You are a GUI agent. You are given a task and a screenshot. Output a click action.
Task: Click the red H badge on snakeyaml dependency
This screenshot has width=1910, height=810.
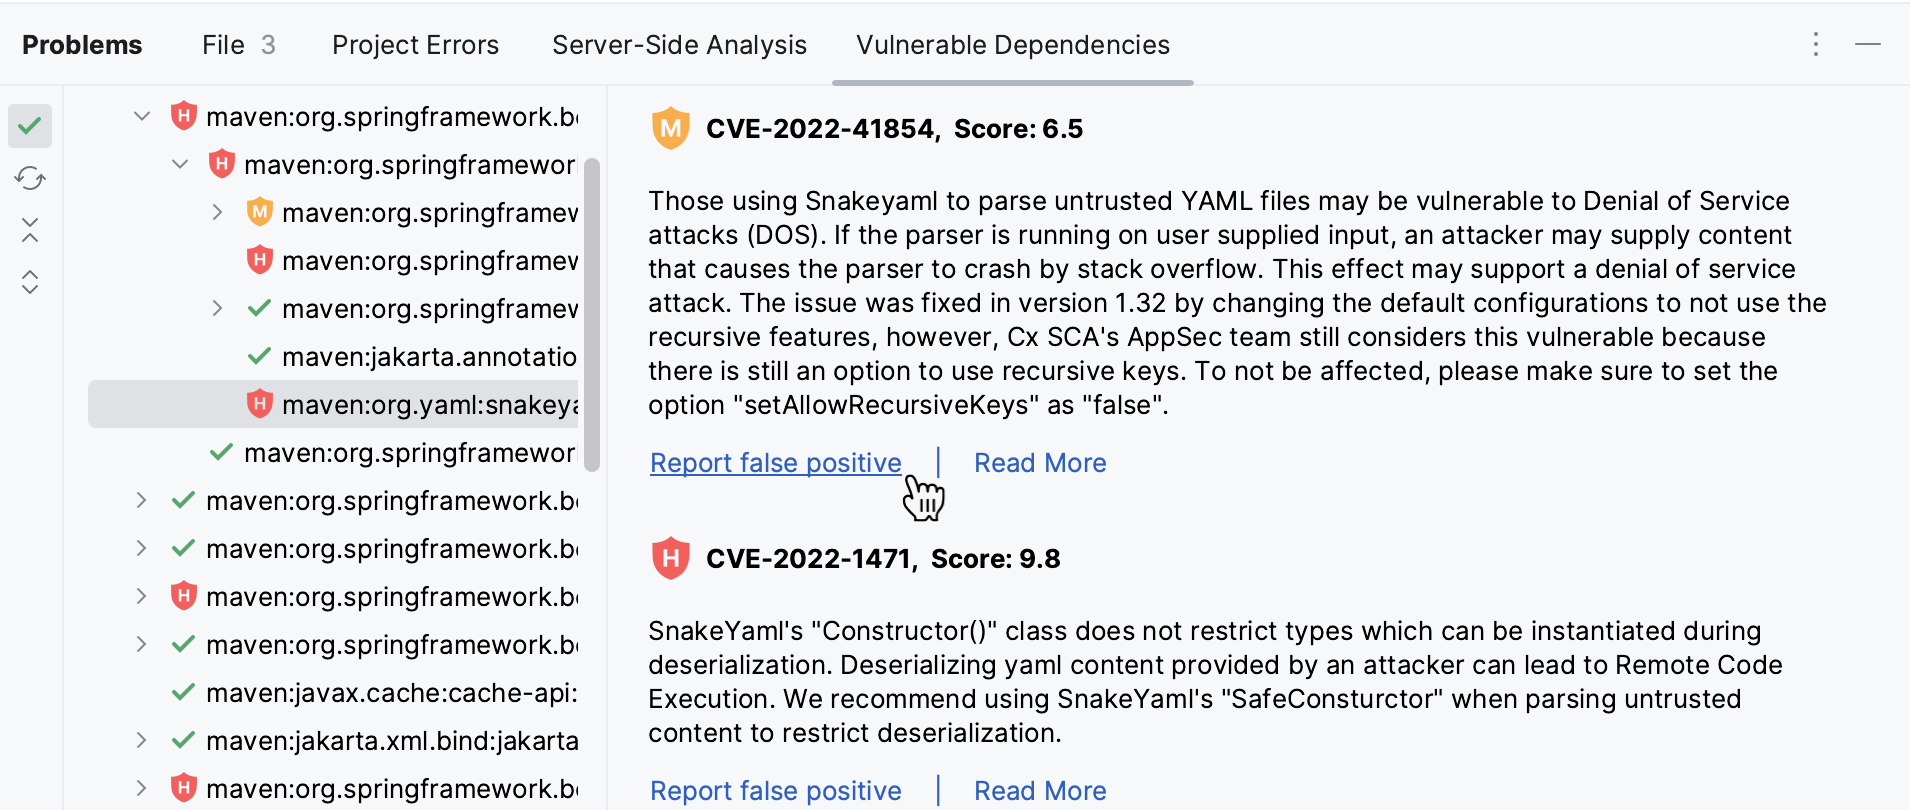tap(259, 404)
